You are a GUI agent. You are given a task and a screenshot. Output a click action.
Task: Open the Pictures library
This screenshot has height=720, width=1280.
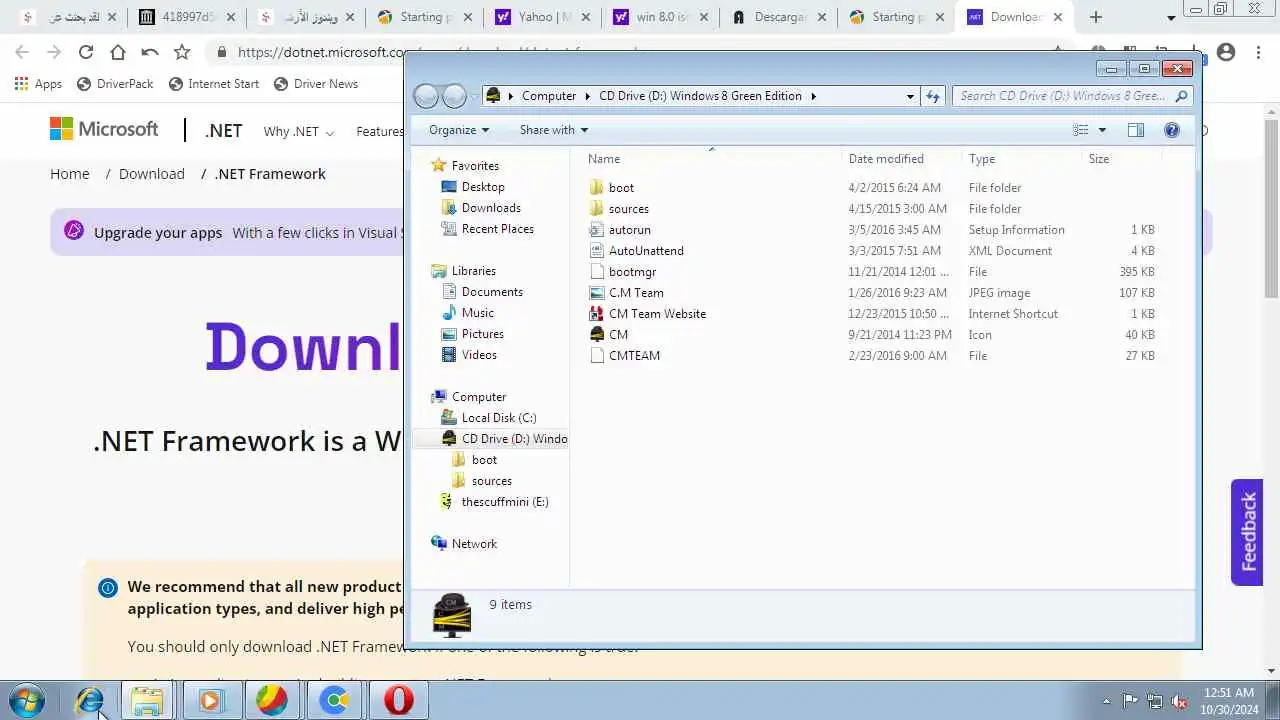pyautogui.click(x=482, y=334)
